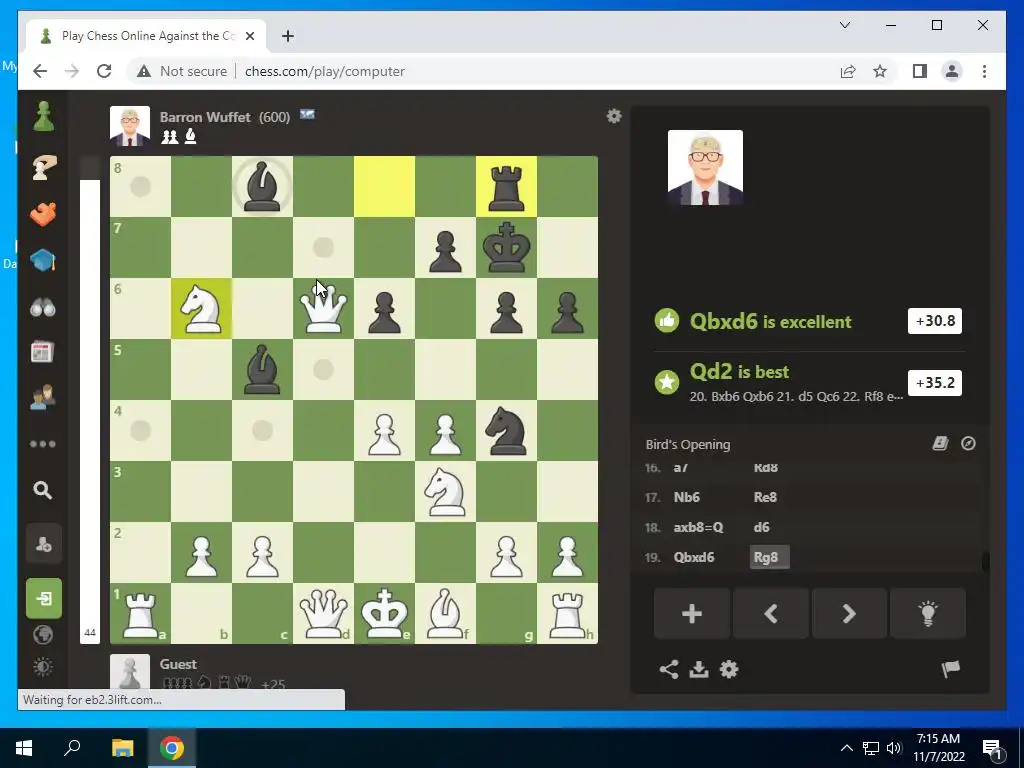
Task: Select the white queen on d6
Action: (323, 309)
